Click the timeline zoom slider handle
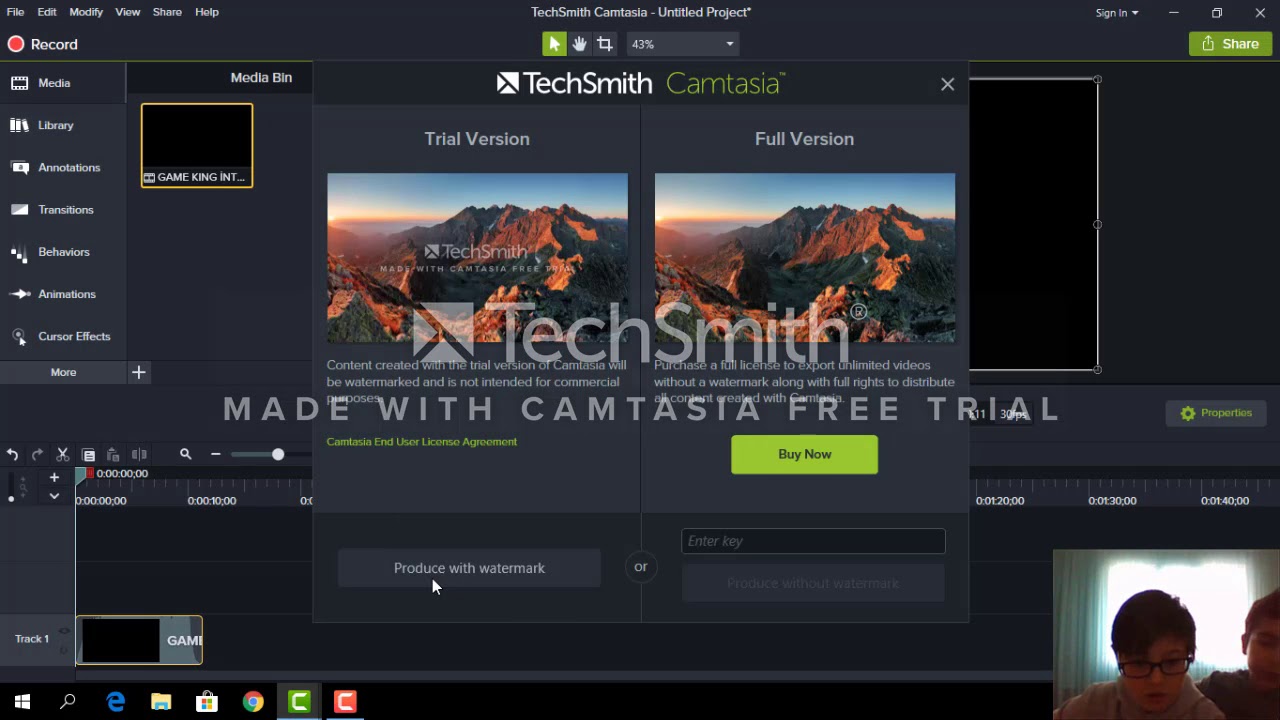This screenshot has width=1280, height=720. coord(278,454)
